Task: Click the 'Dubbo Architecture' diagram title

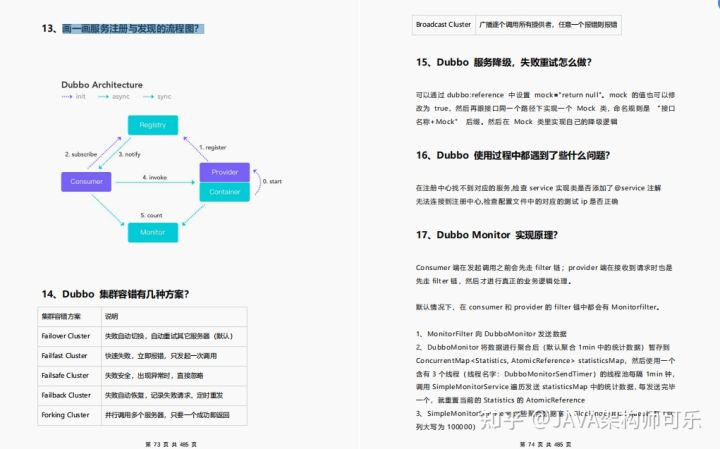Action: tap(102, 85)
